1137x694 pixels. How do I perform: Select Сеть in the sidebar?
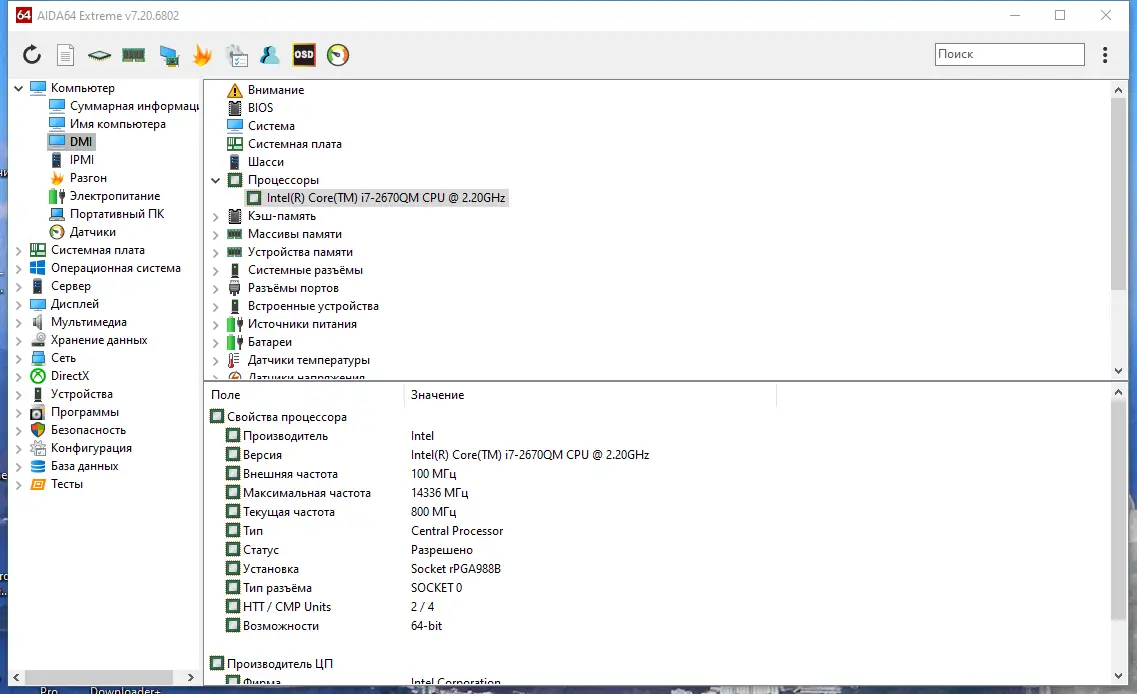(x=63, y=358)
